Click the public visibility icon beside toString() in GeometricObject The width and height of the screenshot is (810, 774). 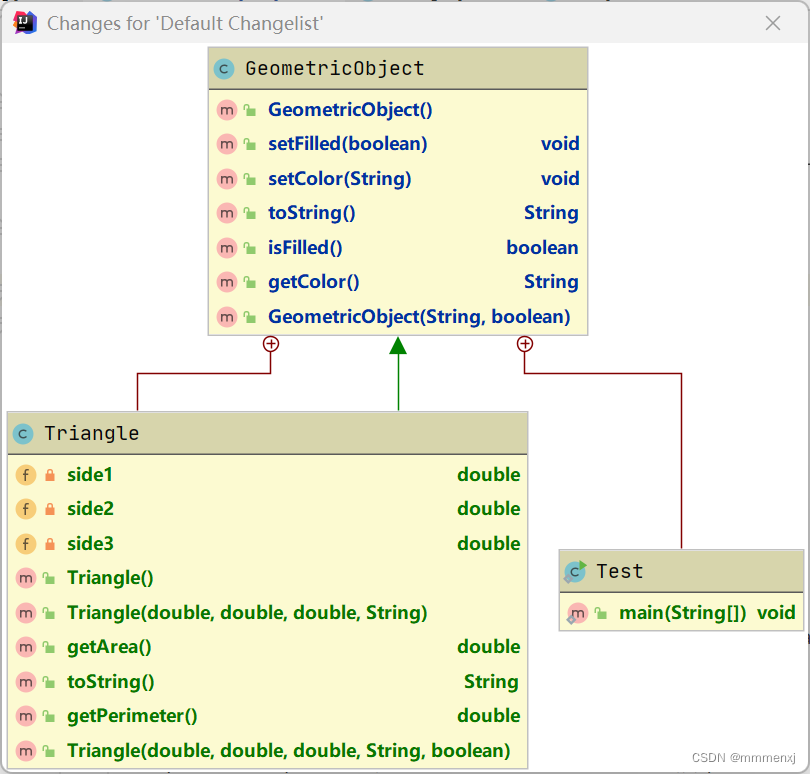250,213
